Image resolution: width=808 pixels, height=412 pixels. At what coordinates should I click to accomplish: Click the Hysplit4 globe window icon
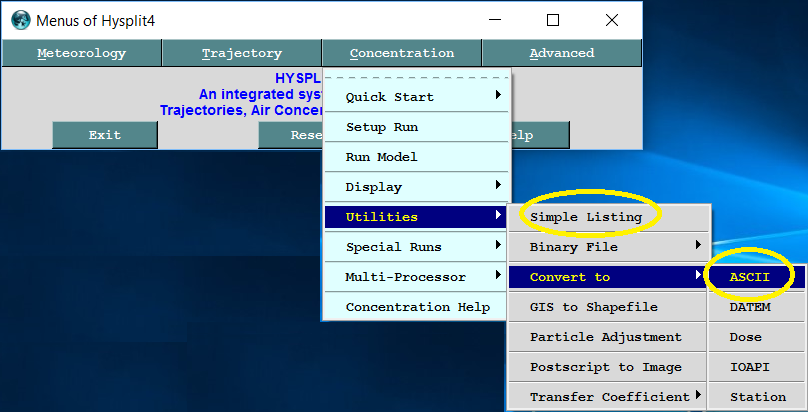21,21
